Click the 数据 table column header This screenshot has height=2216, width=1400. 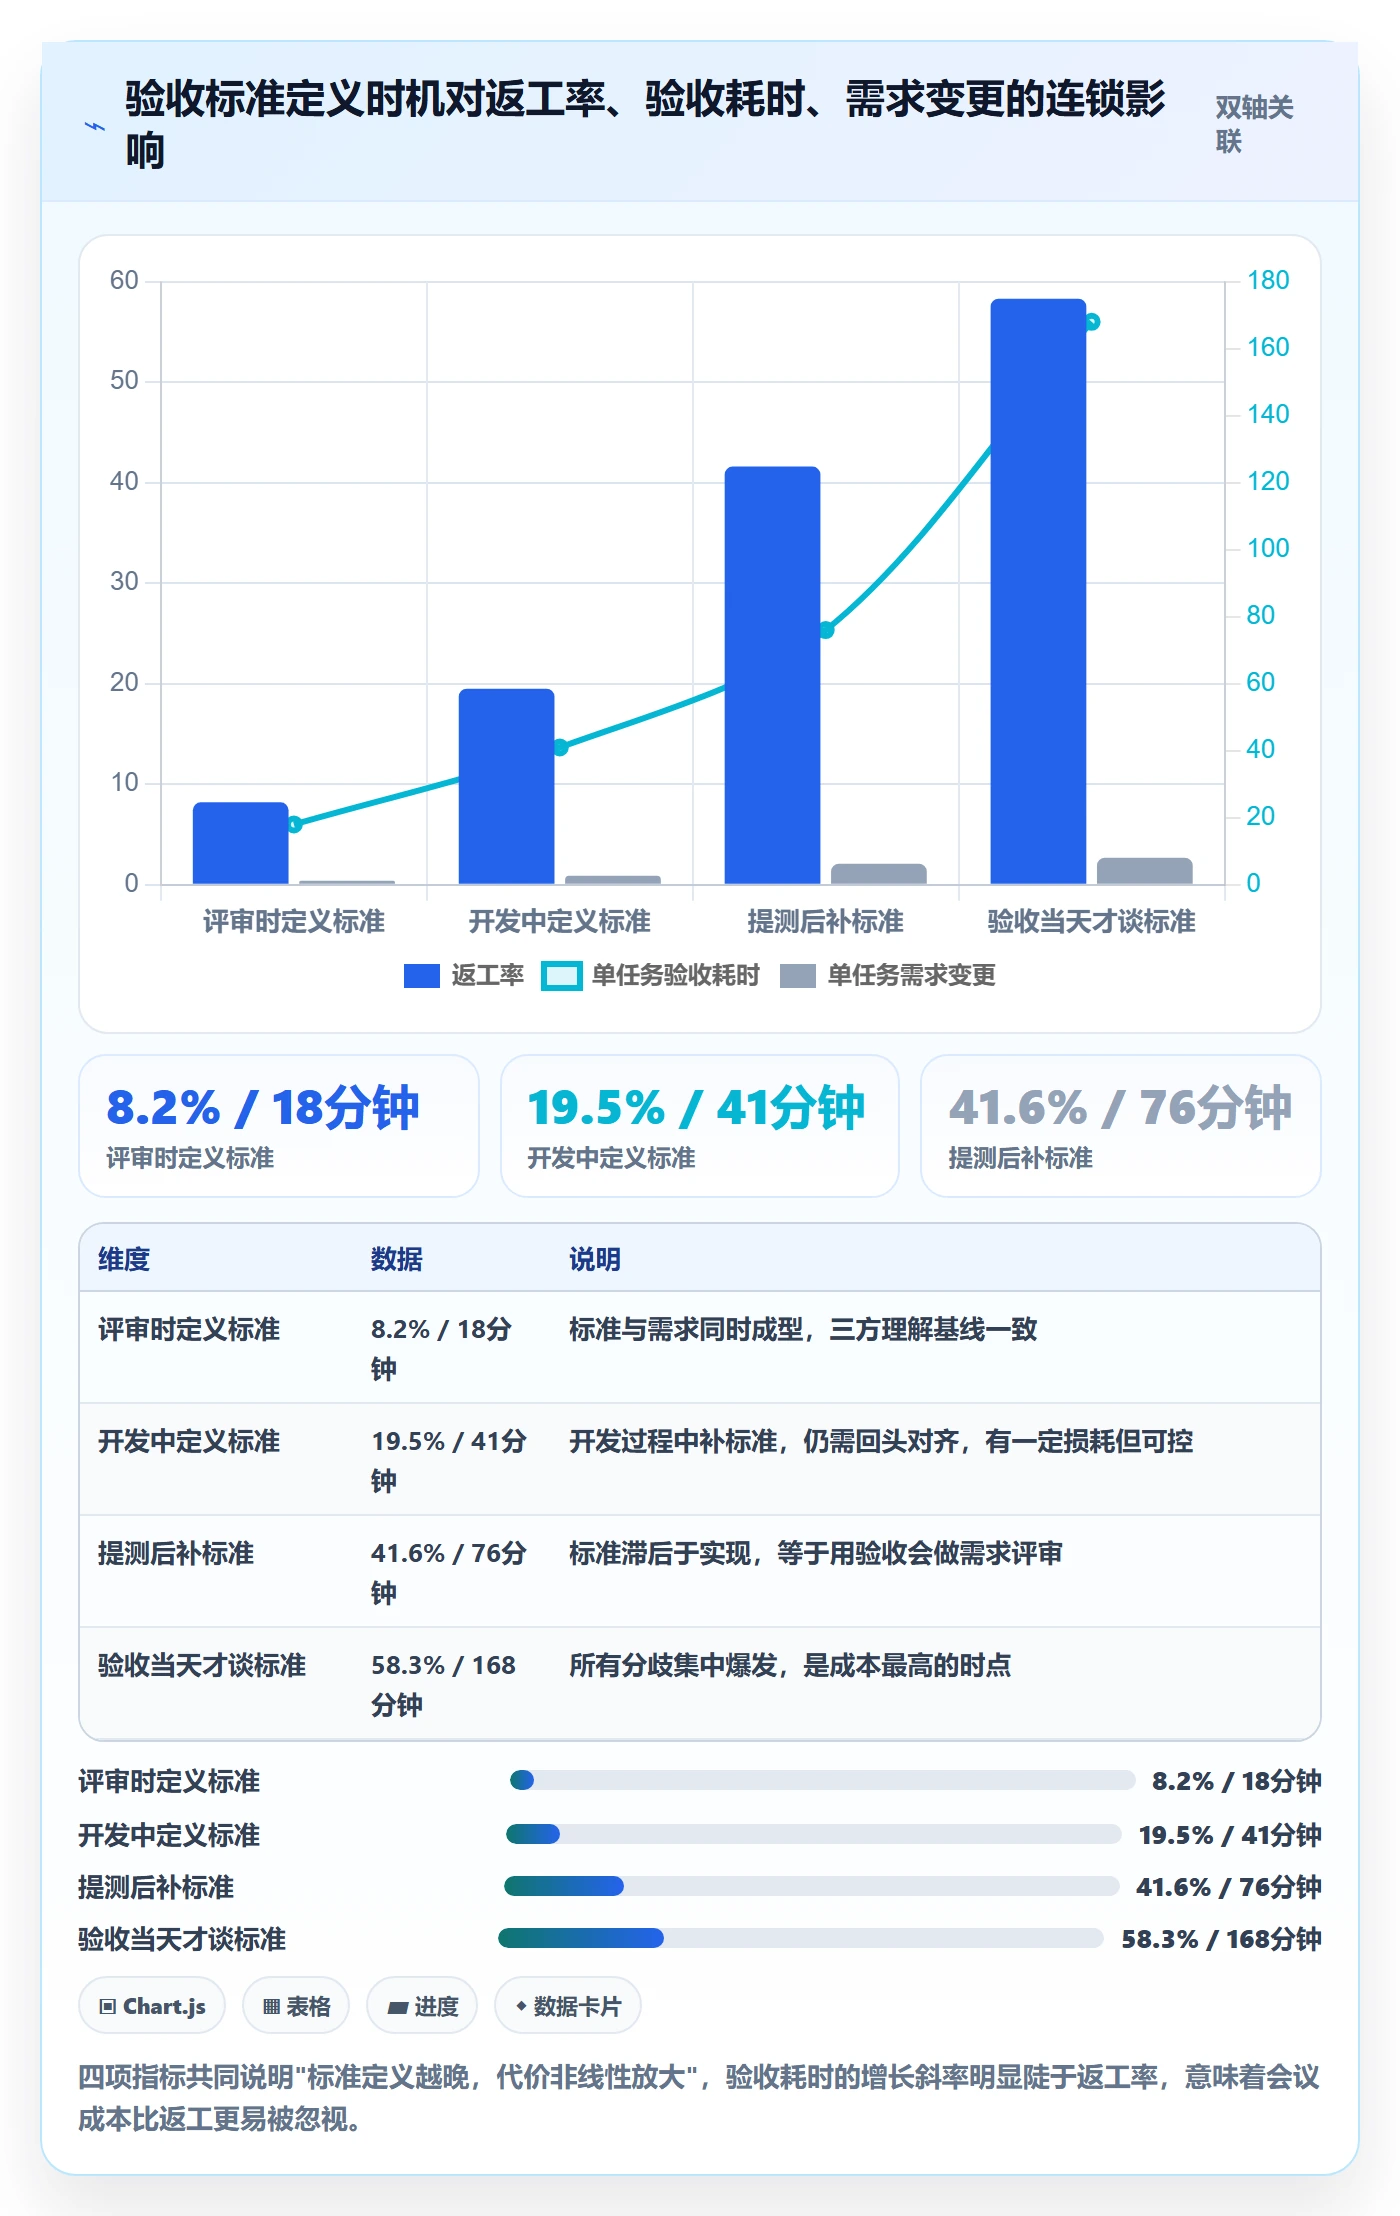point(397,1259)
